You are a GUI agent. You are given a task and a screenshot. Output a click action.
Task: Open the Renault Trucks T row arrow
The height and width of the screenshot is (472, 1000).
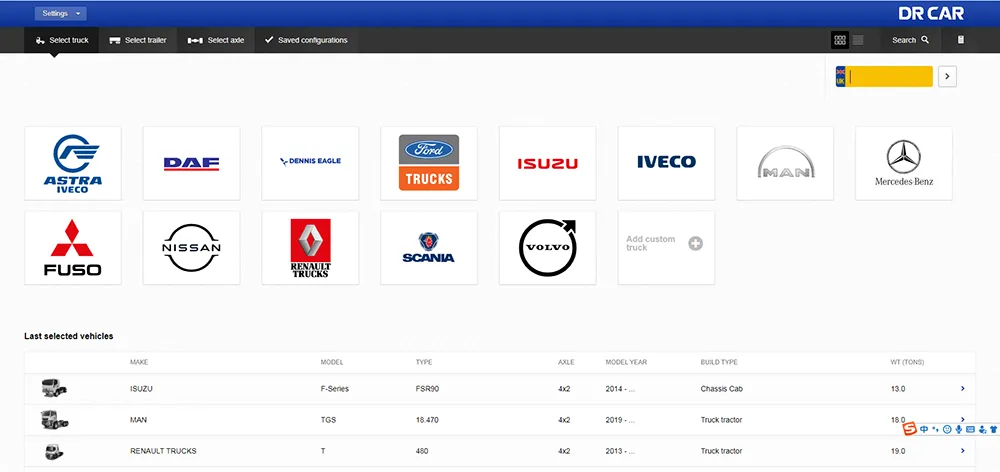click(x=962, y=451)
